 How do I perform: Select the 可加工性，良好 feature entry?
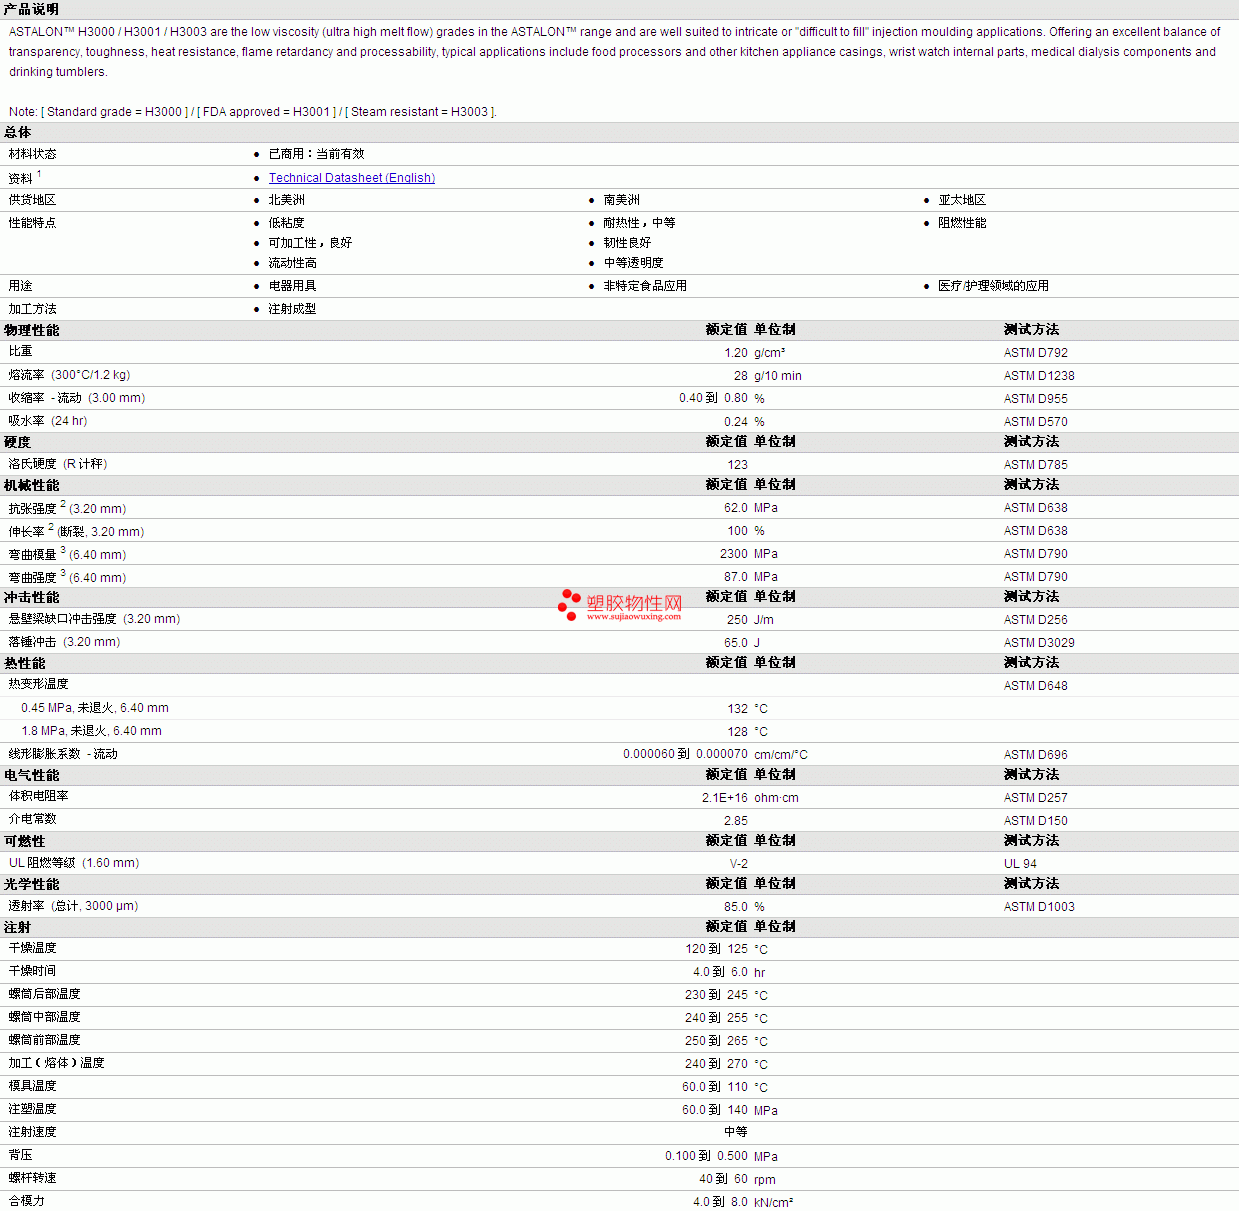pyautogui.click(x=310, y=243)
